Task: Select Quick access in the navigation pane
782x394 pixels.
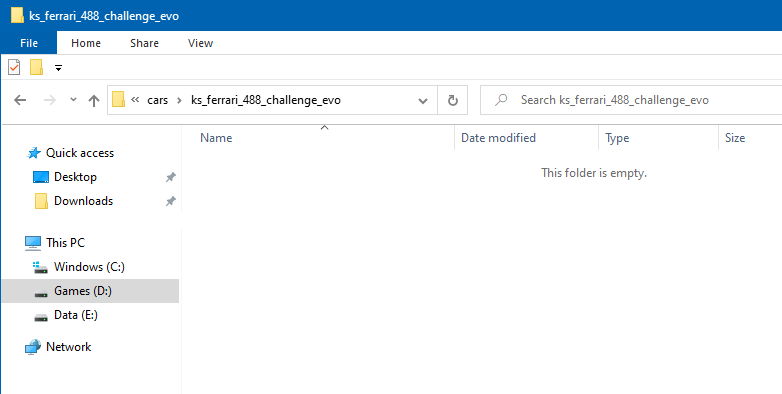Action: [x=80, y=153]
